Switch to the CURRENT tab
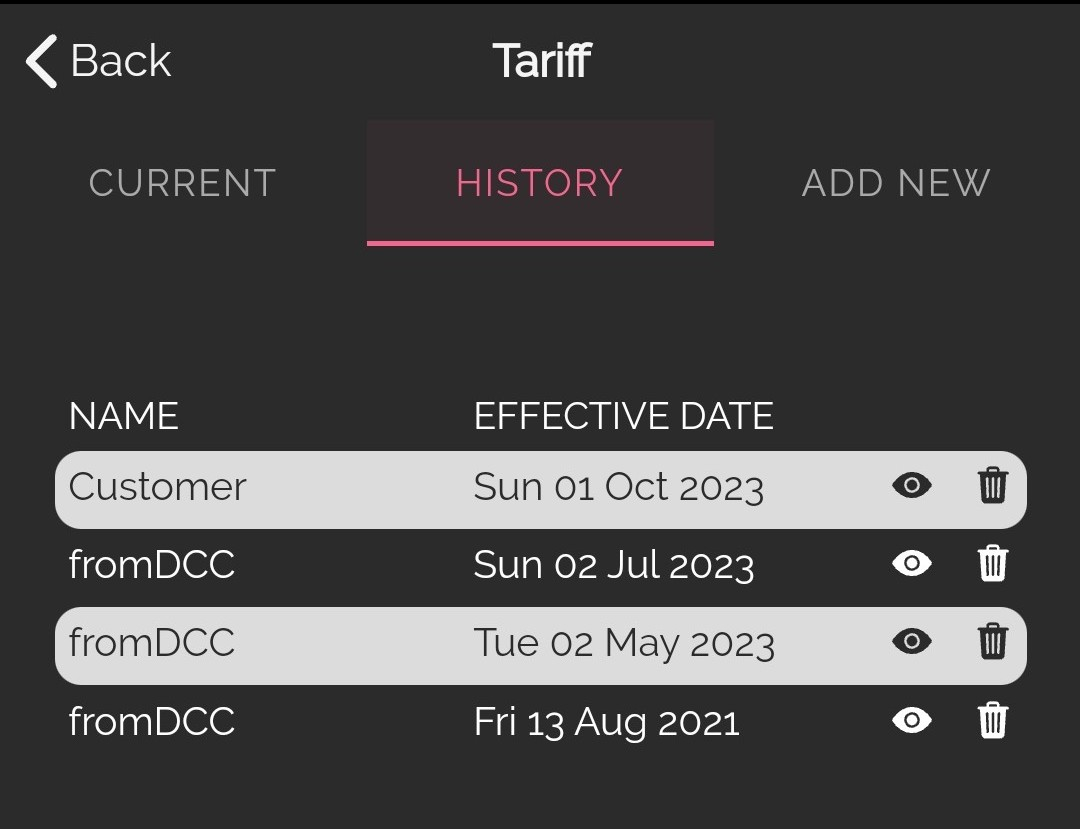 coord(183,183)
